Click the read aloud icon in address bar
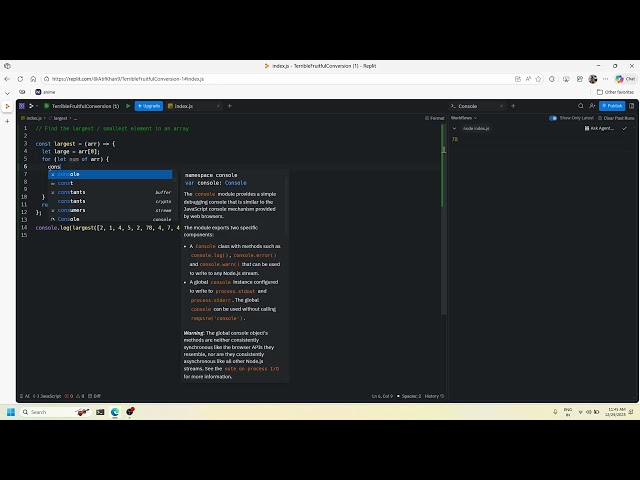Viewport: 640px width, 480px height. [528, 79]
